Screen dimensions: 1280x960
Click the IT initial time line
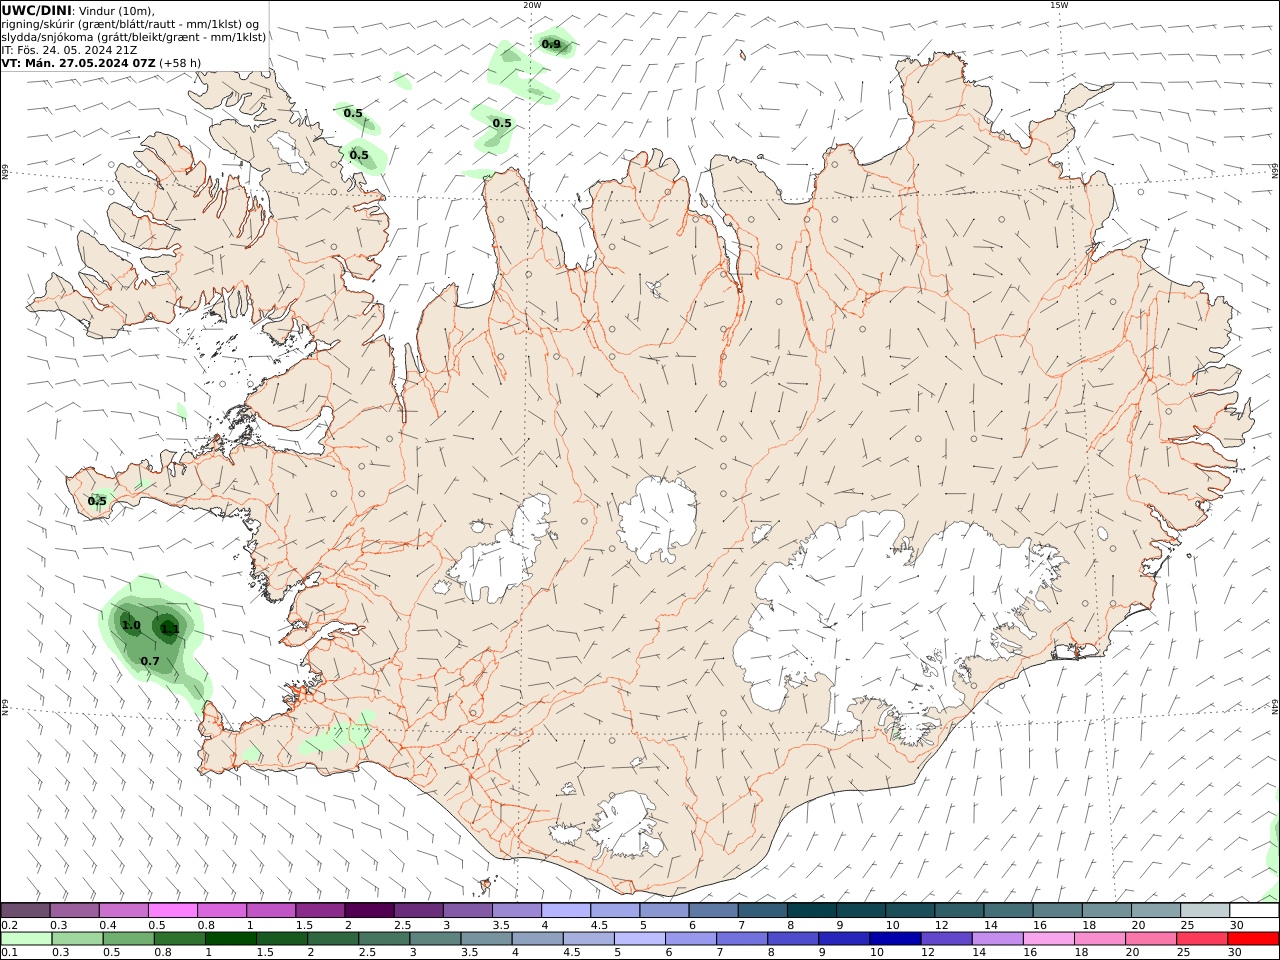[70, 49]
